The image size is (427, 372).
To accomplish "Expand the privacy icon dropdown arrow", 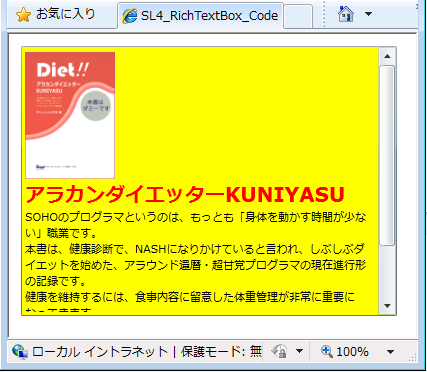I will (299, 351).
